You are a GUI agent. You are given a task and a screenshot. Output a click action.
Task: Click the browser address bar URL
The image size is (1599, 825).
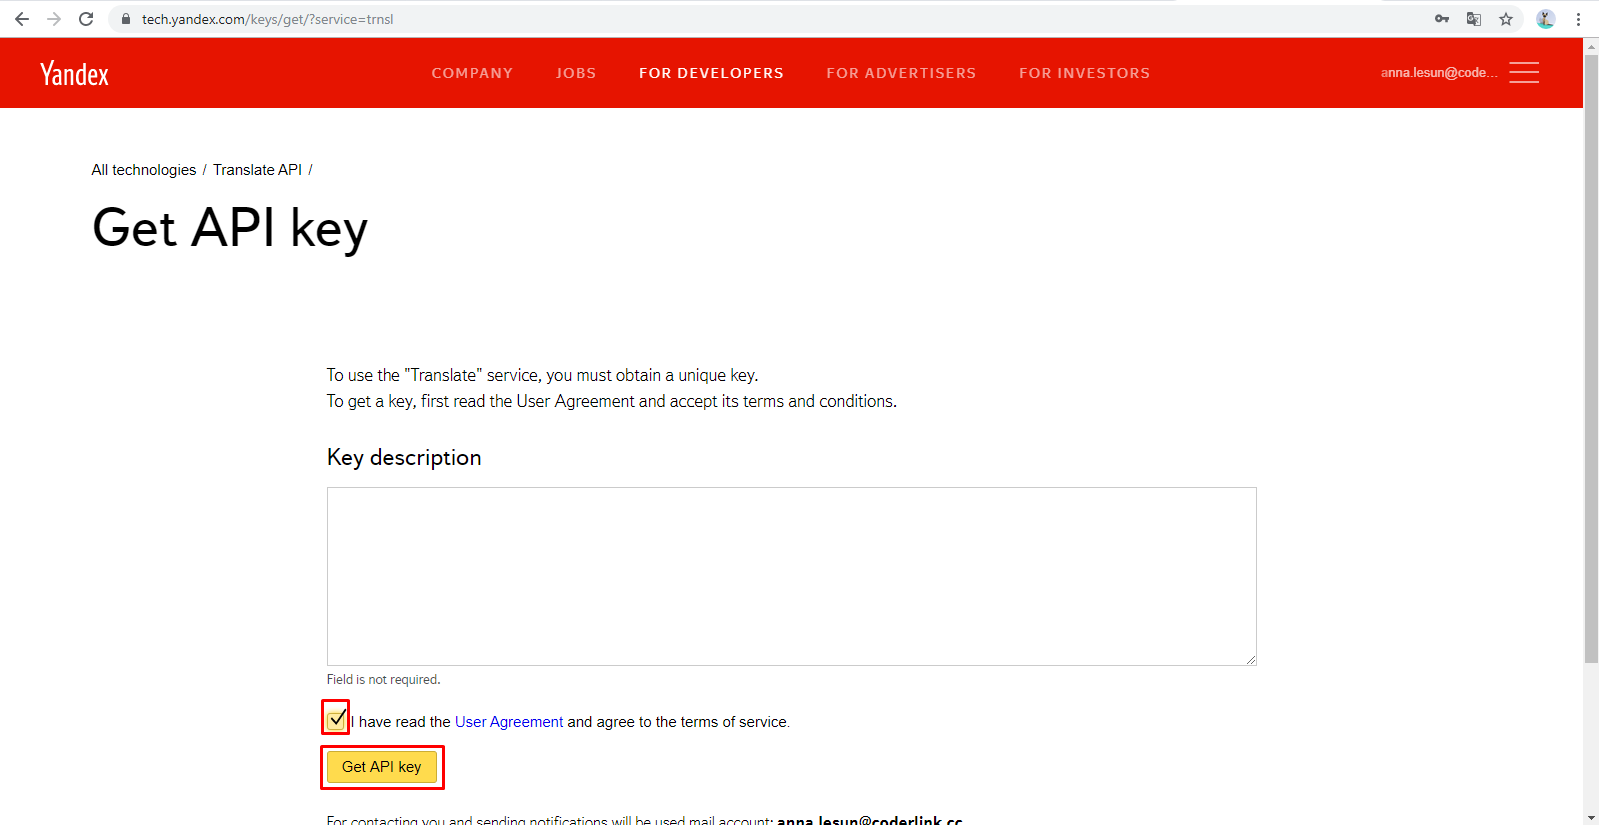coord(268,19)
